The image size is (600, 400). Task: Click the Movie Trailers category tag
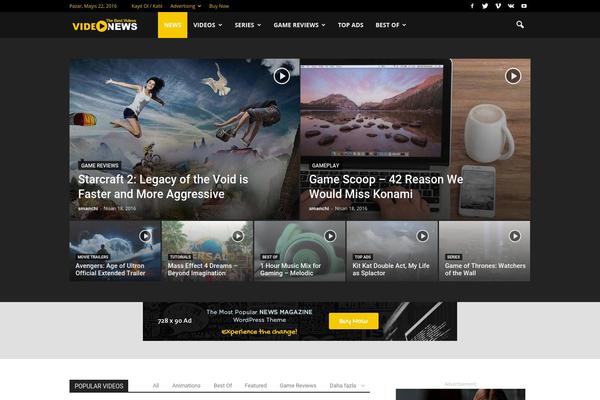(93, 257)
